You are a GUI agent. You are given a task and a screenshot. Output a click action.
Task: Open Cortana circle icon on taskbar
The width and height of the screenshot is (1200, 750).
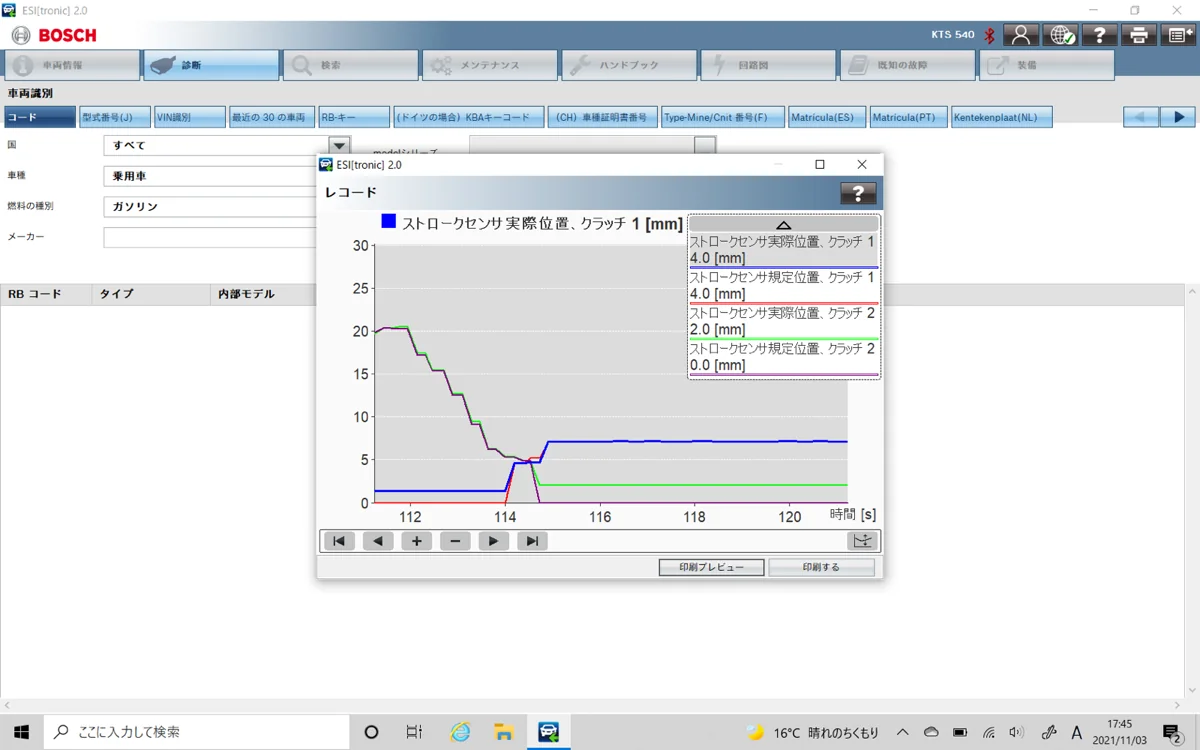pos(371,732)
